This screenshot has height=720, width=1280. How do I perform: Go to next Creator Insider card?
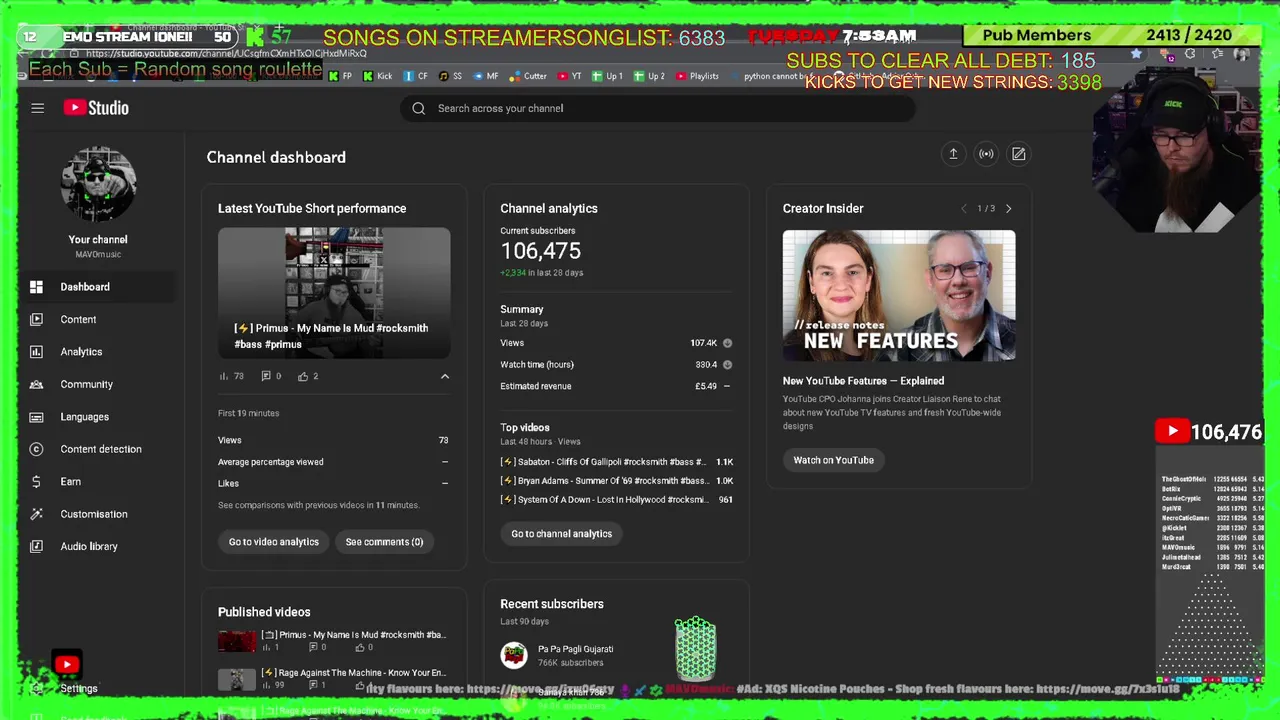(1008, 209)
